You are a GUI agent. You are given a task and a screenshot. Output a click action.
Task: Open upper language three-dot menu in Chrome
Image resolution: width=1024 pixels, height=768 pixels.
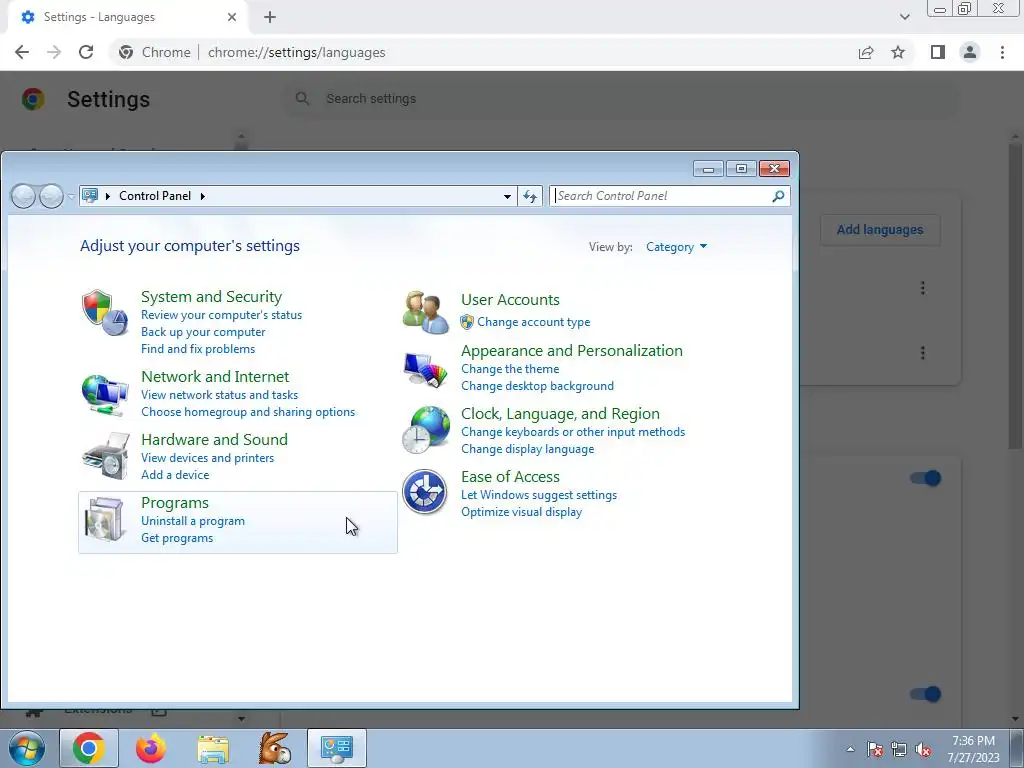(923, 288)
